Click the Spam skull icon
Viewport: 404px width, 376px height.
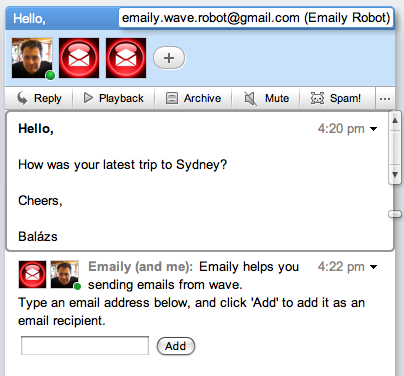[317, 98]
